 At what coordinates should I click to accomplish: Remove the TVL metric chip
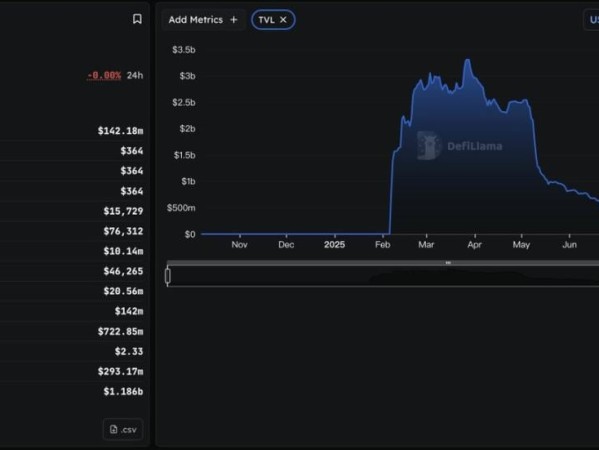point(283,20)
